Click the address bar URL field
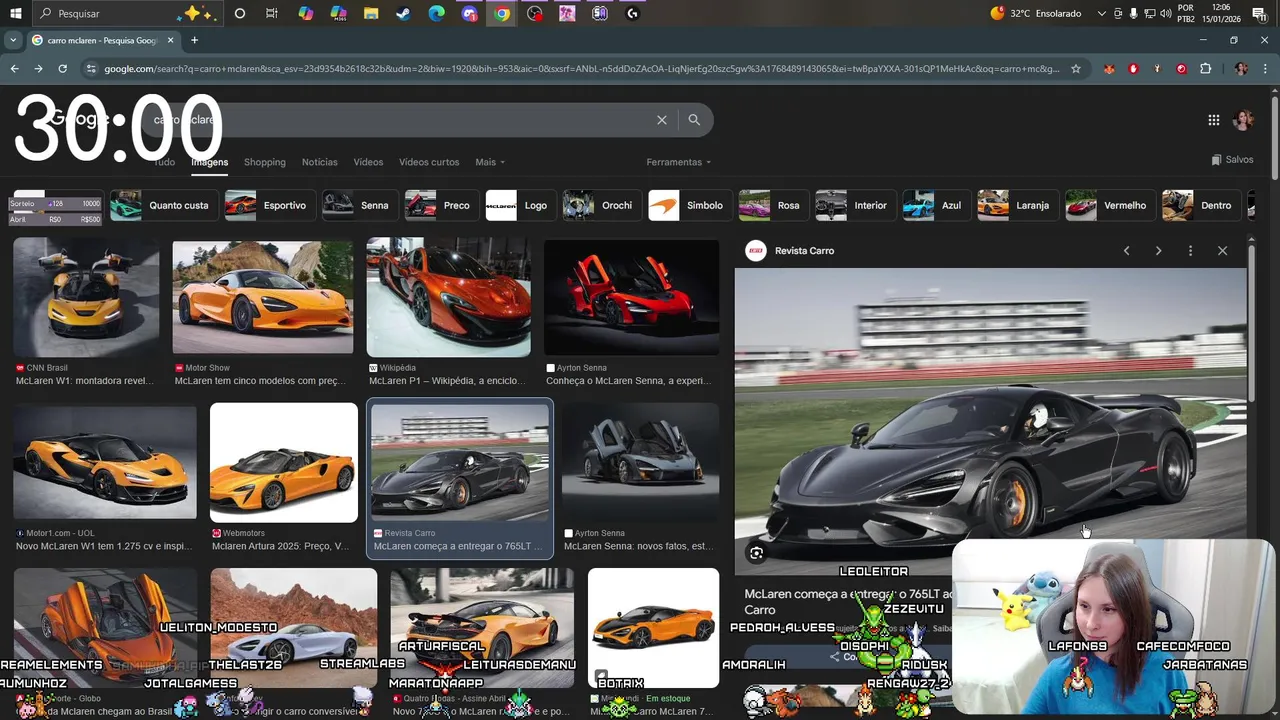Viewport: 1280px width, 720px height. 580,69
